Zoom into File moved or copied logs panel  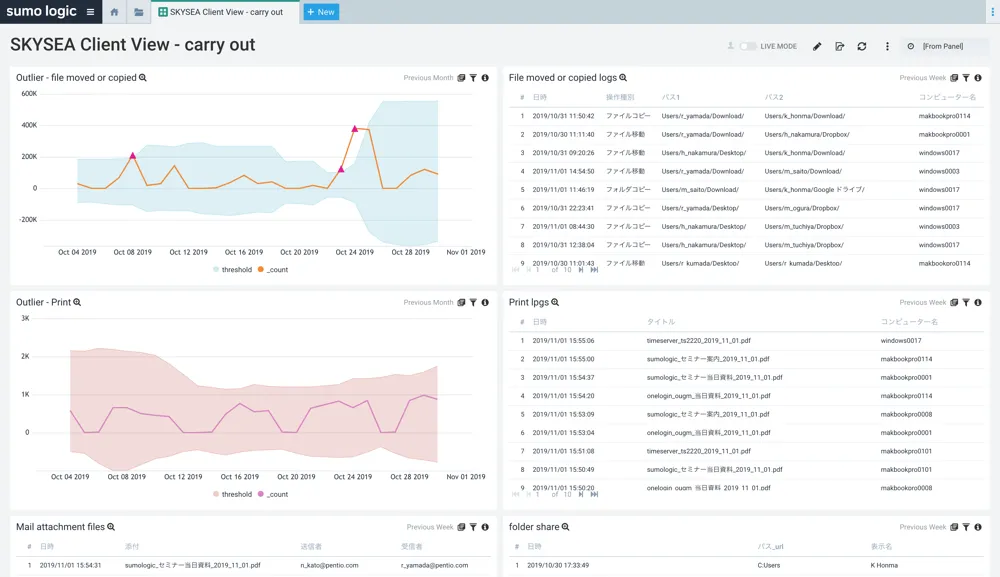623,78
